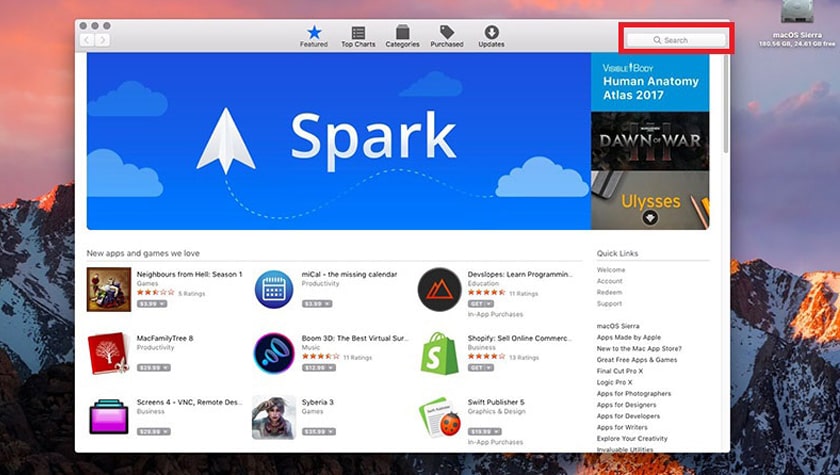Open Apps for Writers link
Viewport: 840px width, 475px height.
[622, 427]
